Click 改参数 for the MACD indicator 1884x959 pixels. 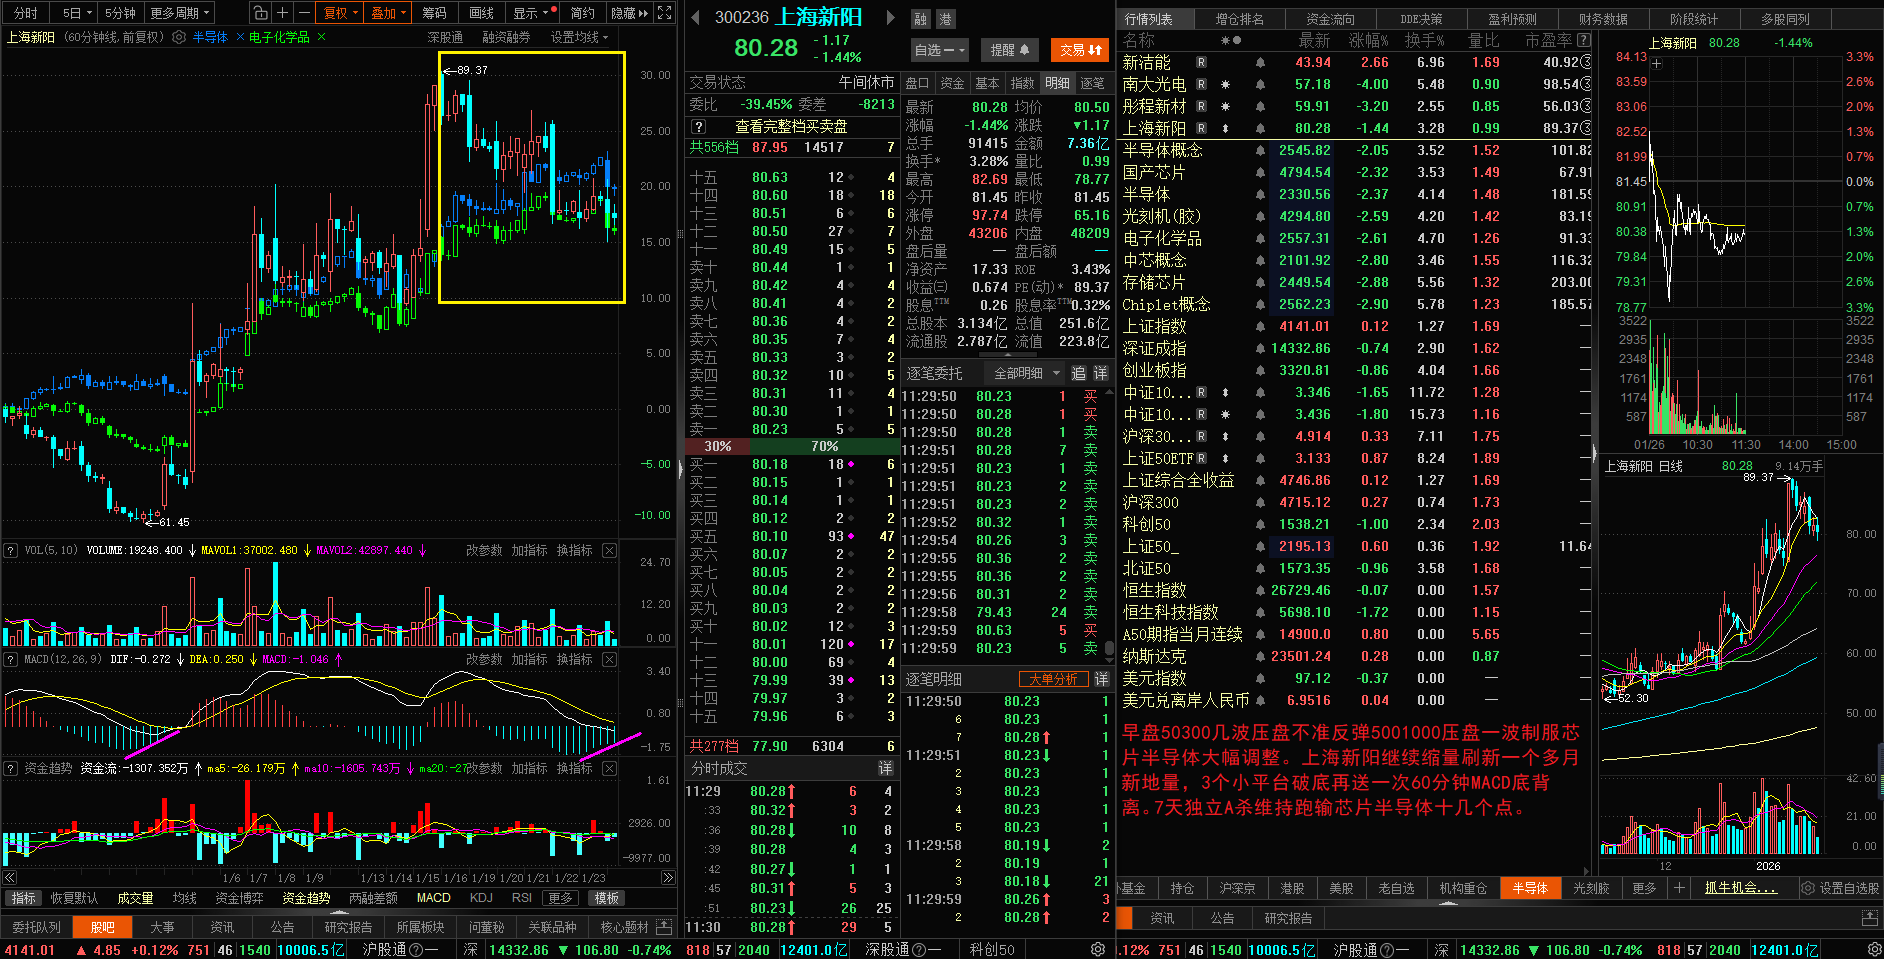pos(484,659)
